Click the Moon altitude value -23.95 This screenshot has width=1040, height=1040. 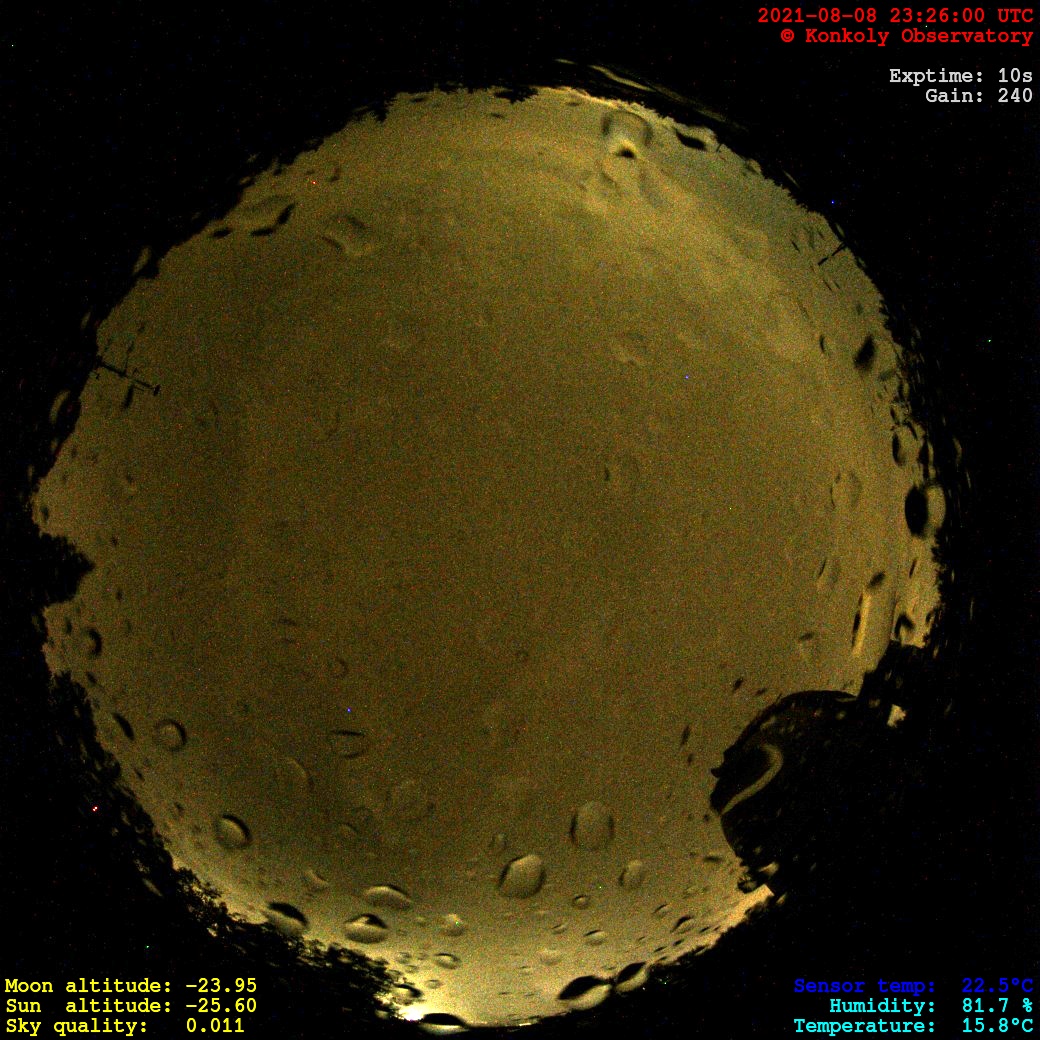(221, 986)
